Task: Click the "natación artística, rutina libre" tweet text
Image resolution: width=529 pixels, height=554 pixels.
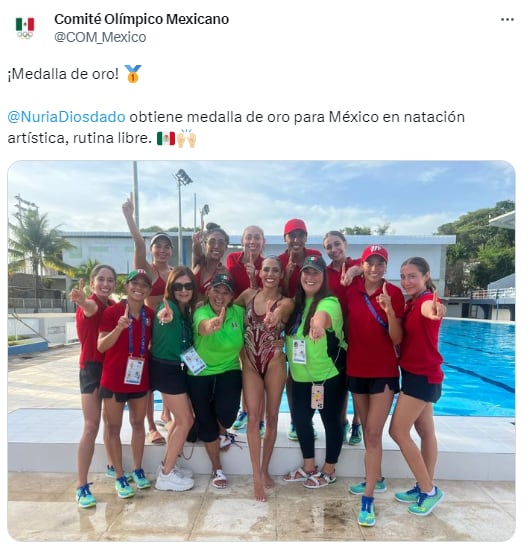Action: pos(236,128)
